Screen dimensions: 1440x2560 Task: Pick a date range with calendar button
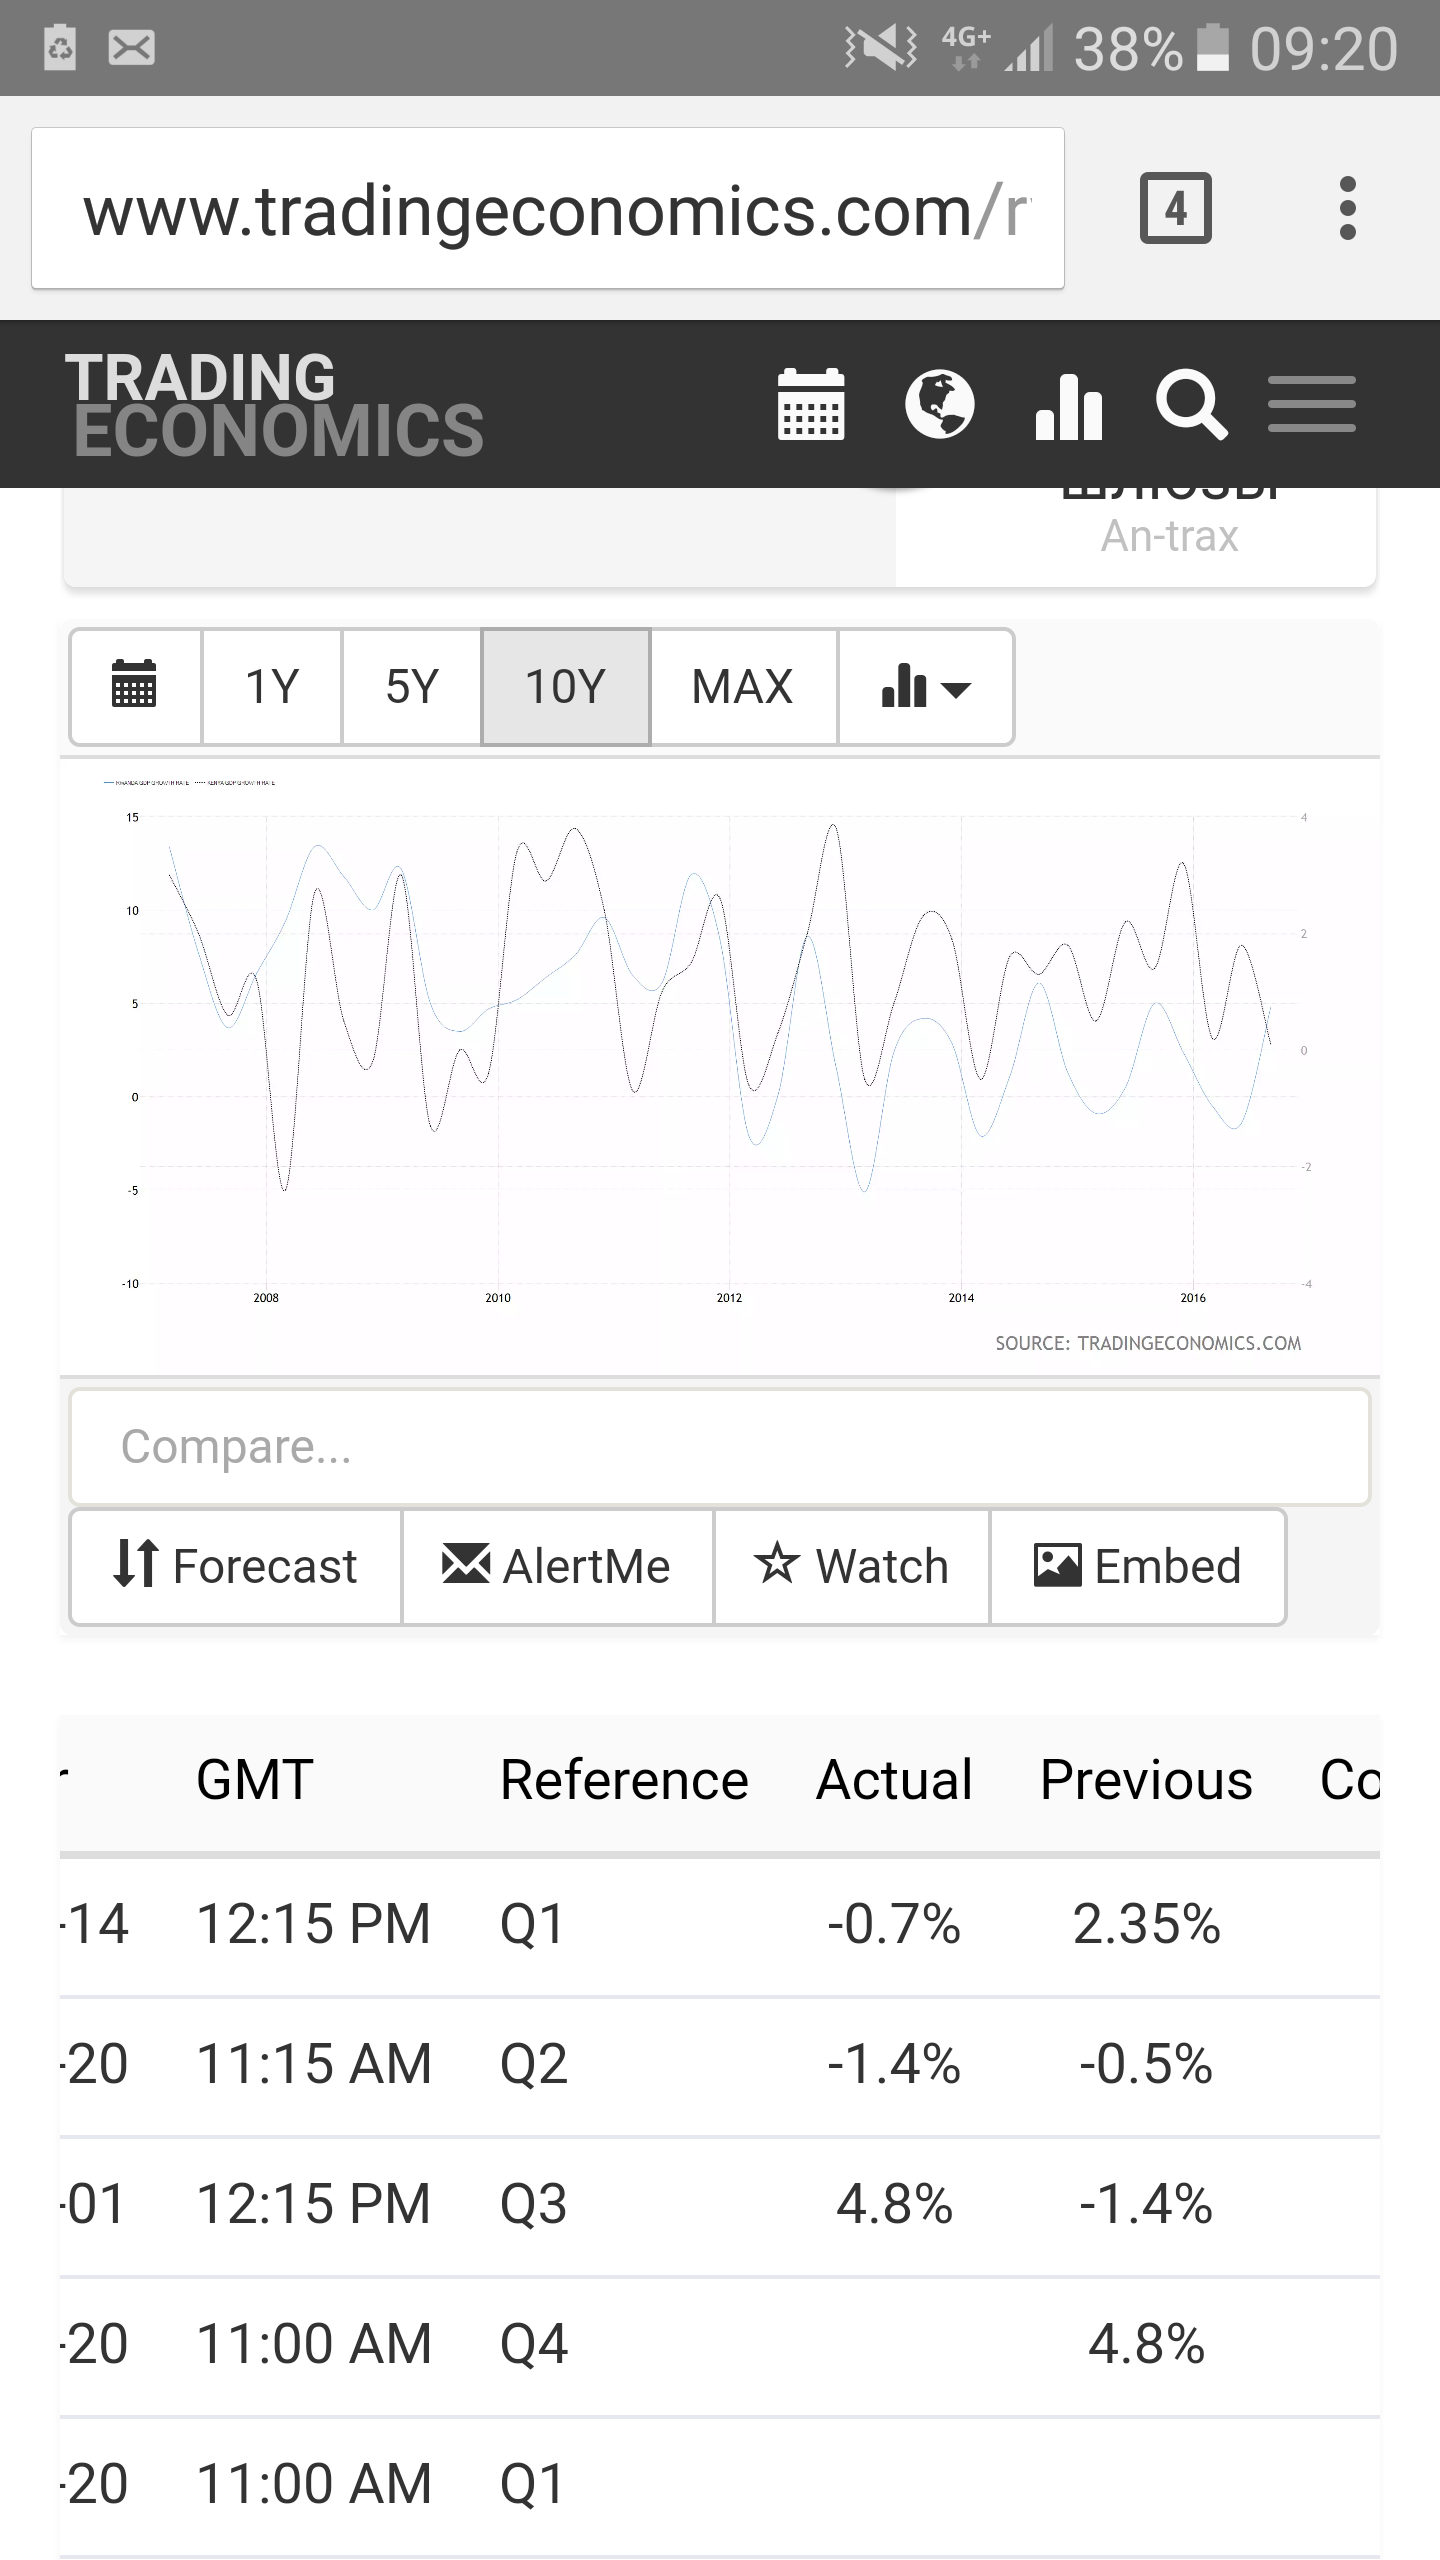[x=135, y=686]
